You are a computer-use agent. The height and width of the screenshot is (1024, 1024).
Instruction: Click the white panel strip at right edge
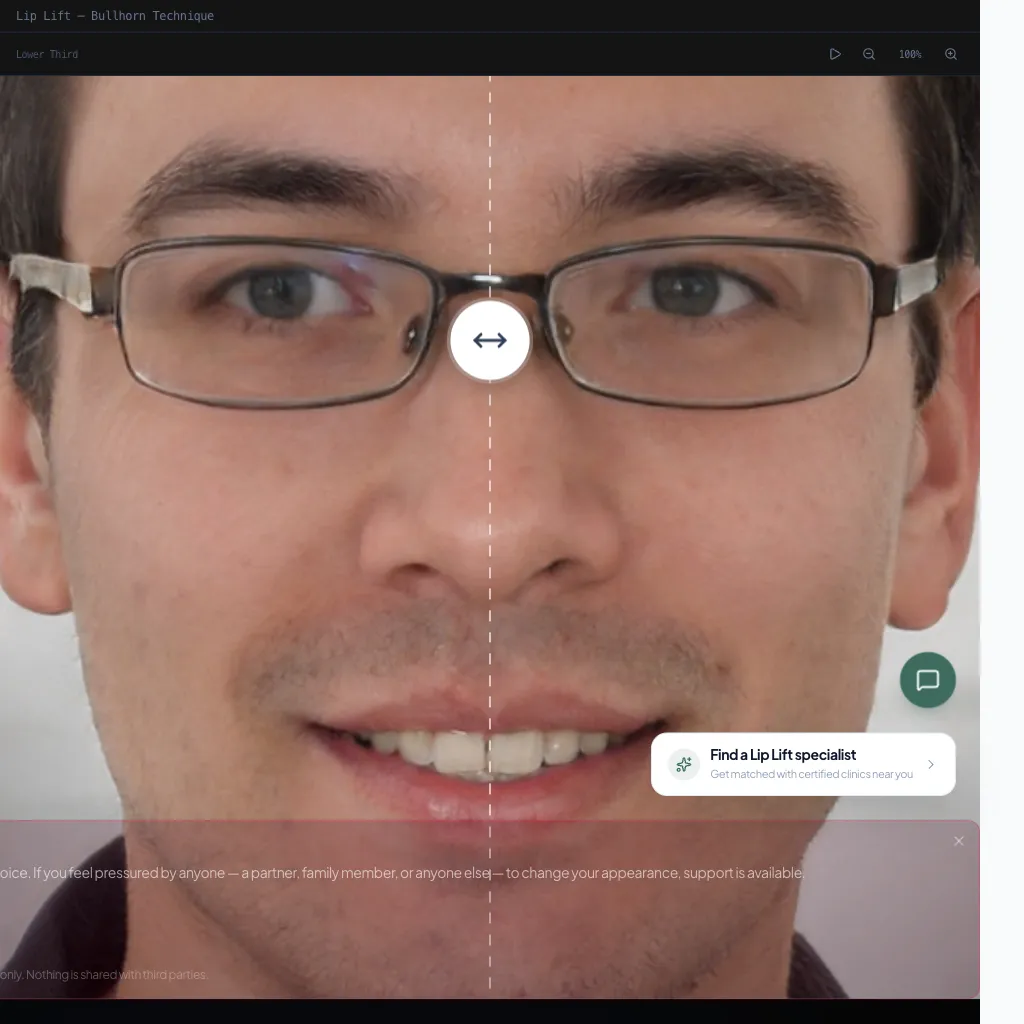(1002, 500)
